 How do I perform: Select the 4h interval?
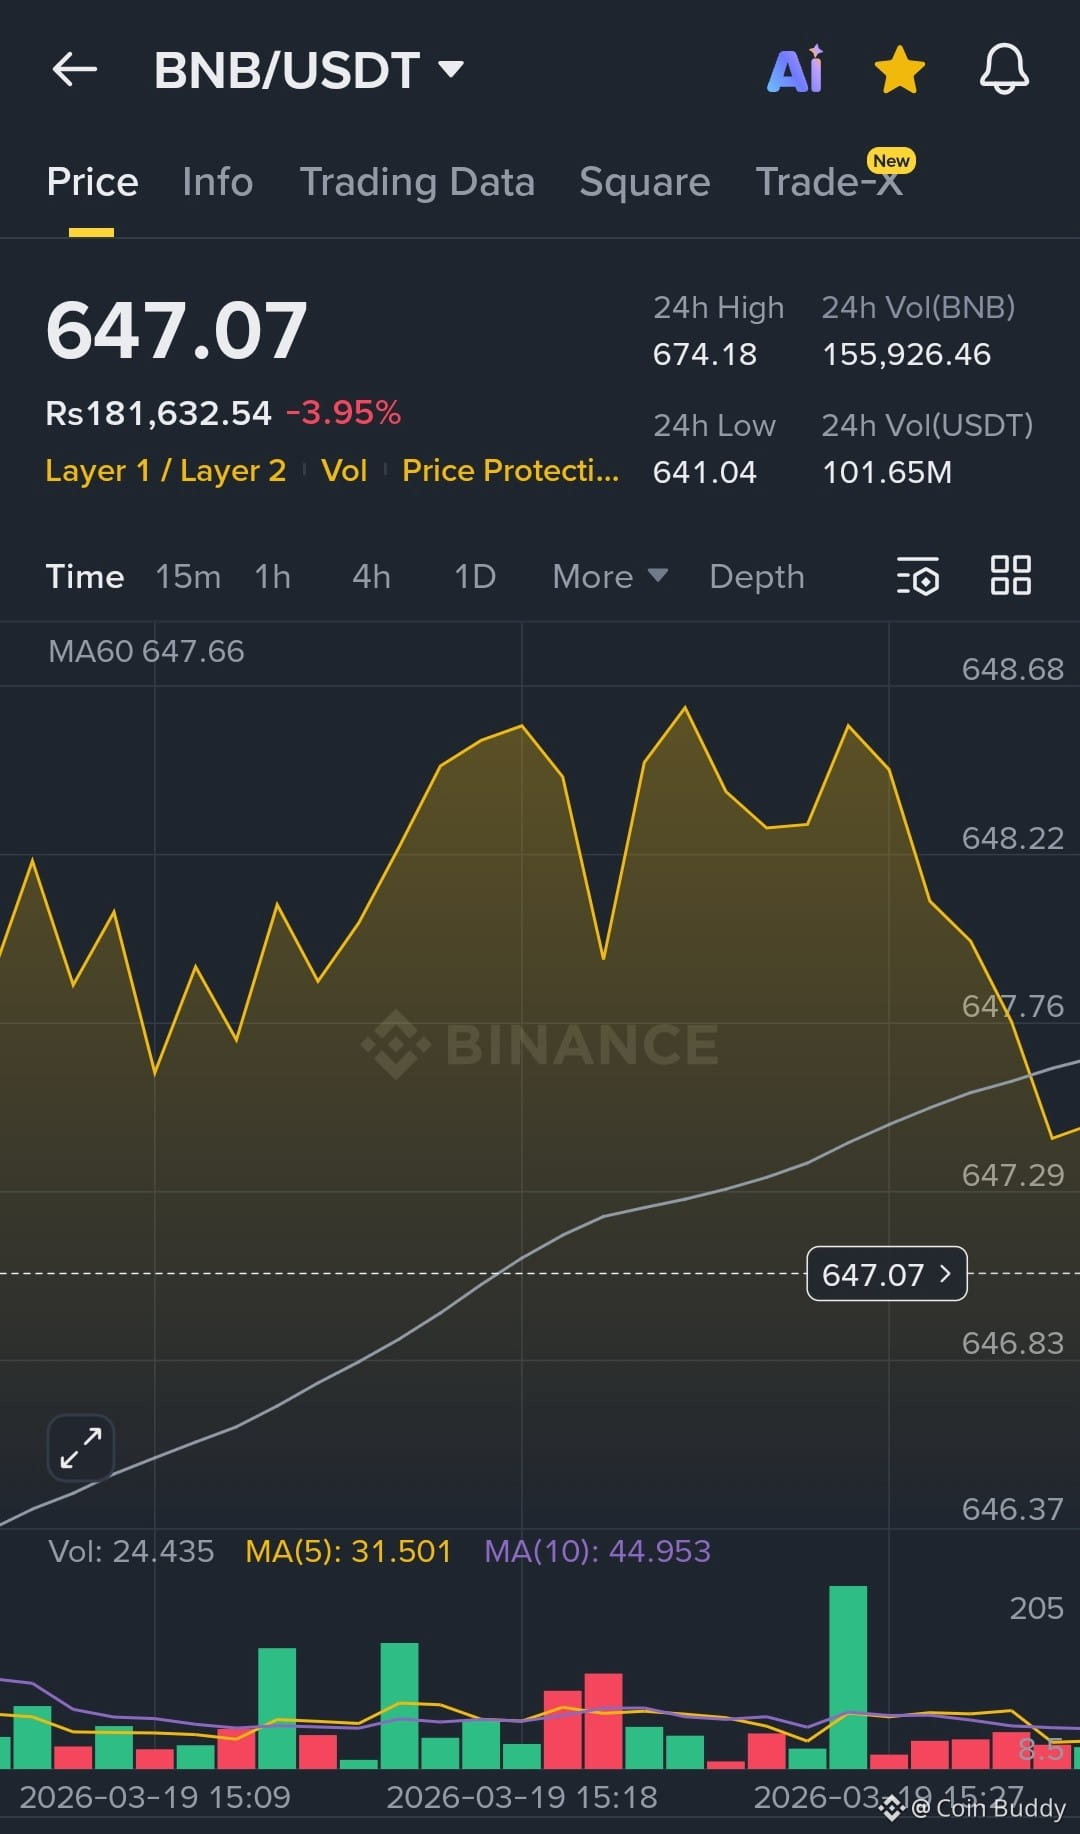coord(371,577)
